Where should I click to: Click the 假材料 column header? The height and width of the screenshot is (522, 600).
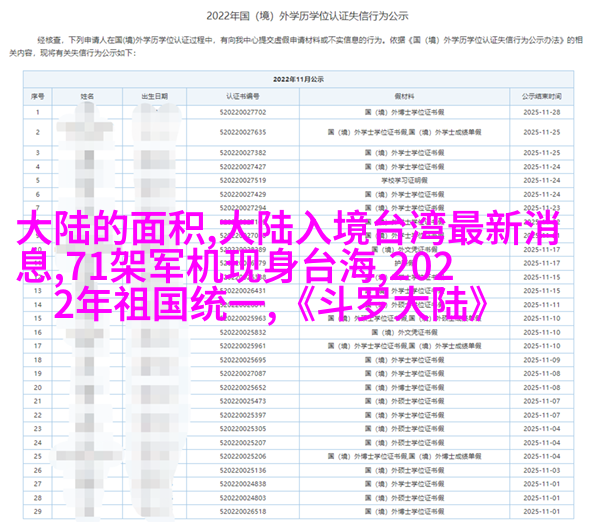click(404, 96)
